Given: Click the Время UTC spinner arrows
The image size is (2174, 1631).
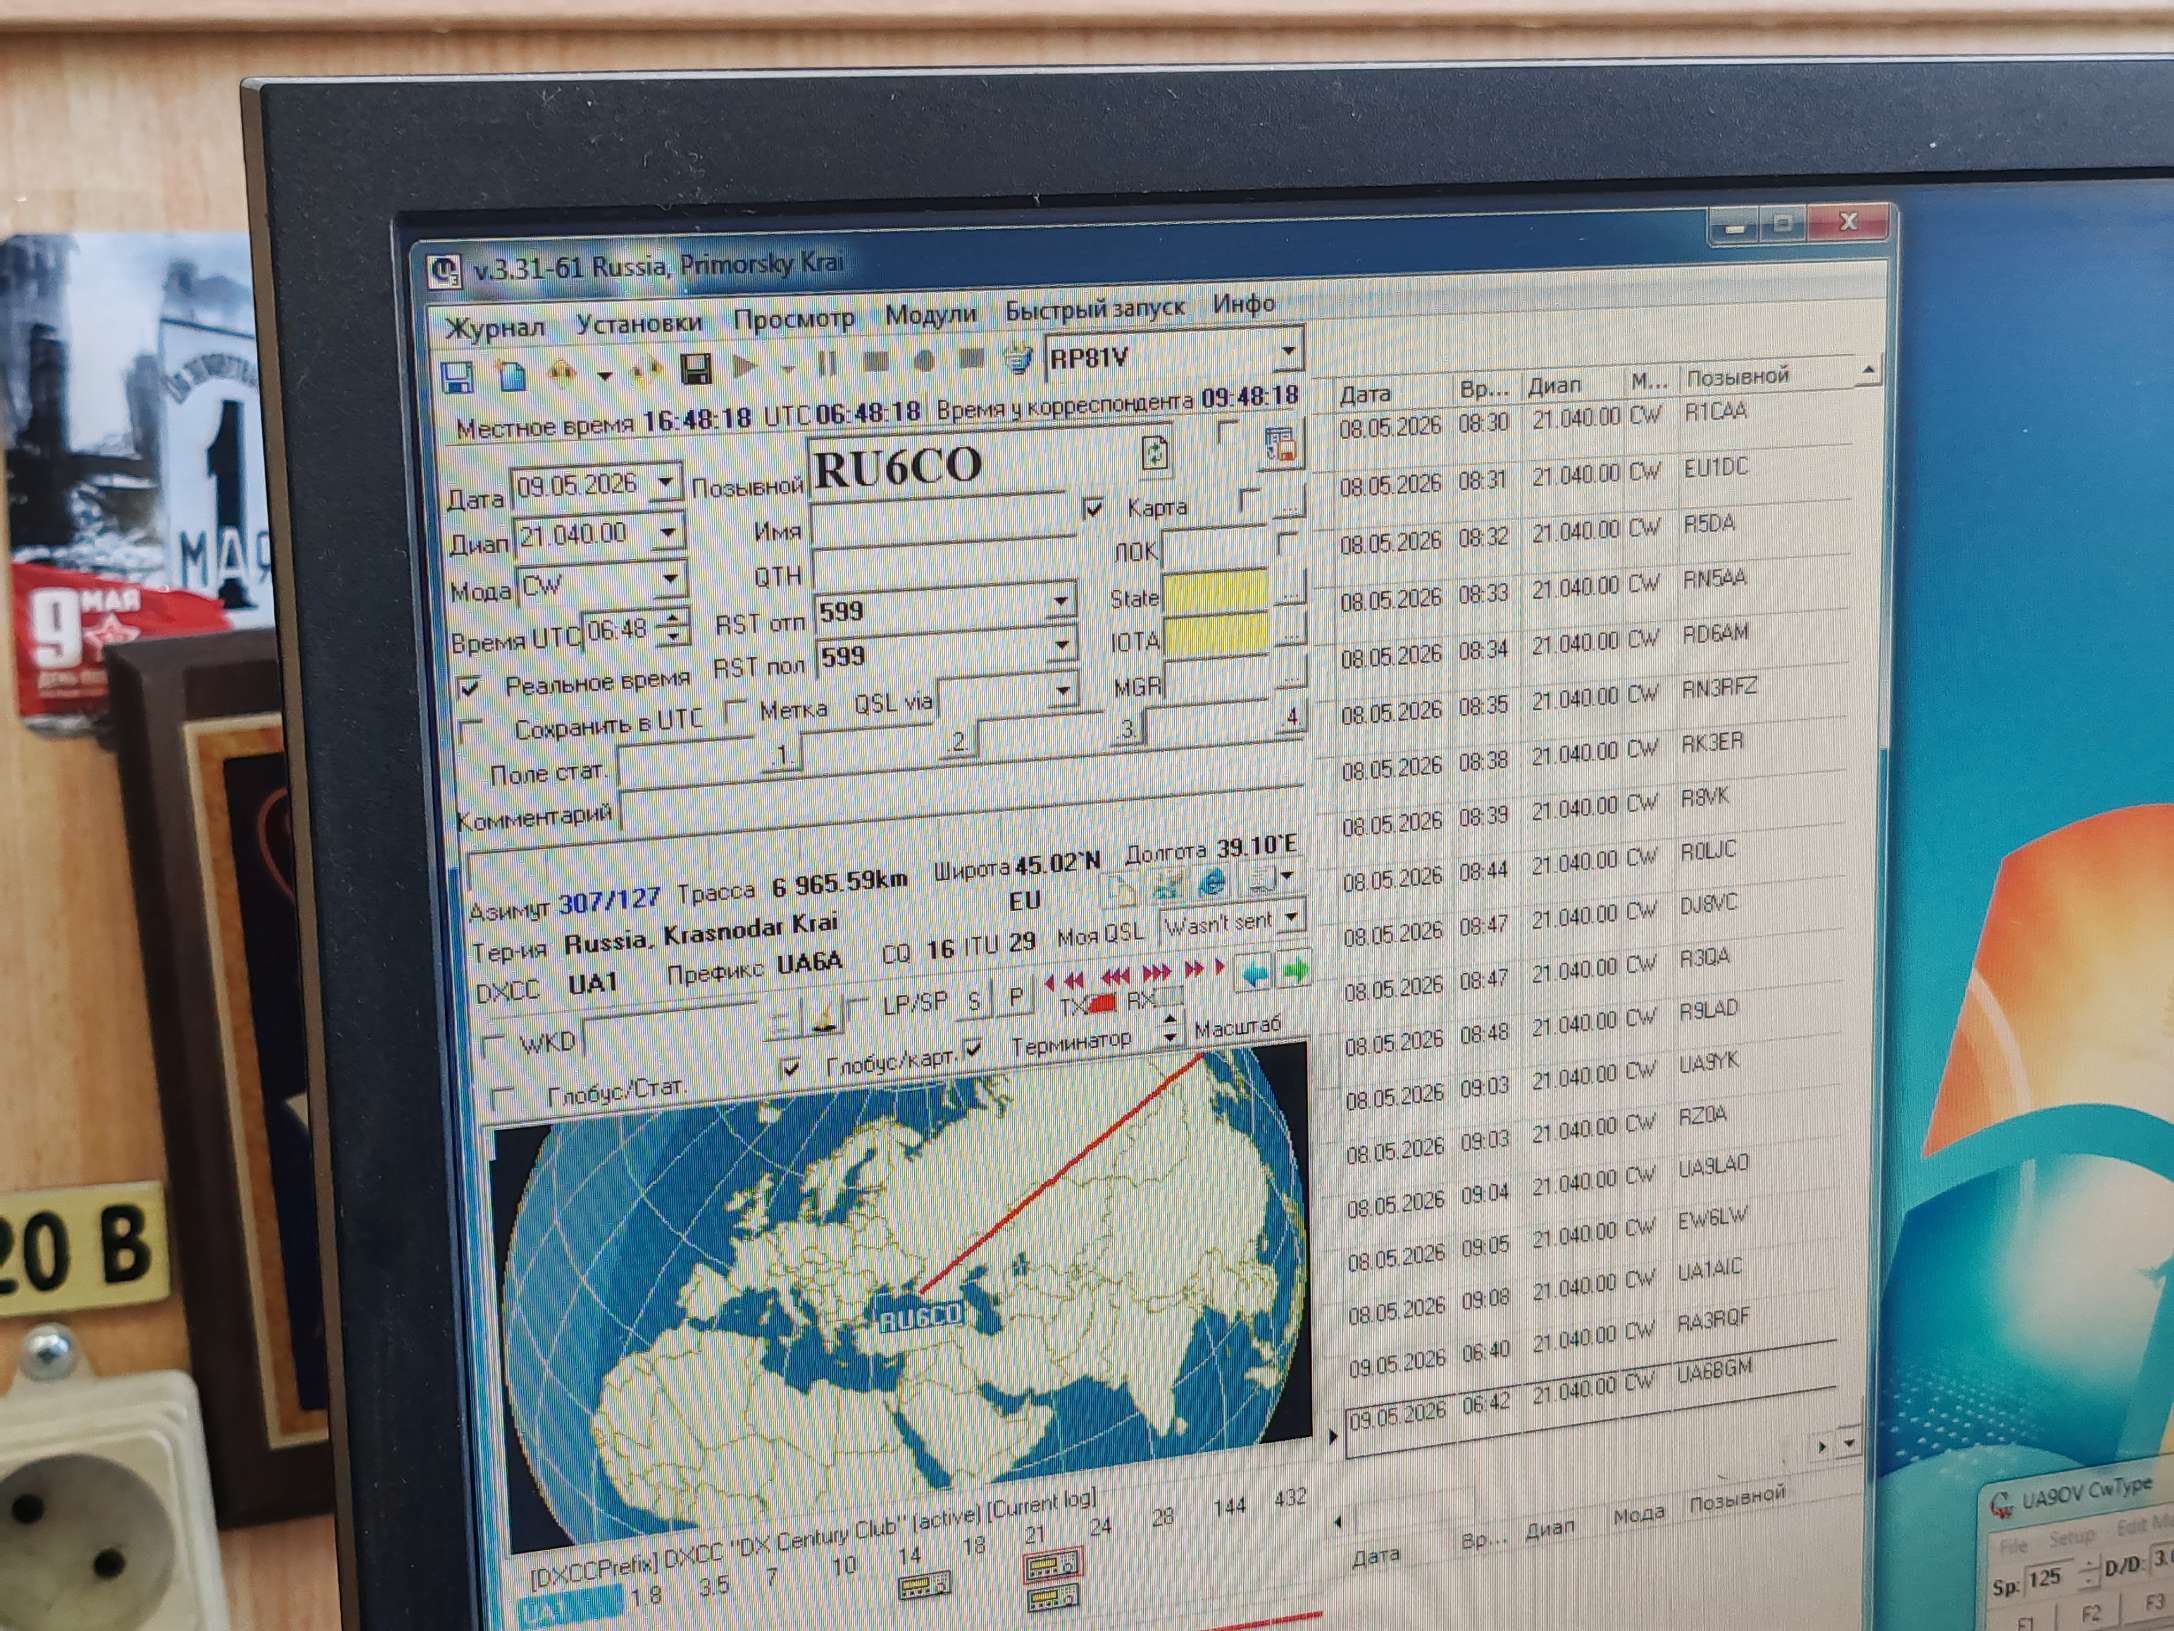Looking at the screenshot, I should (674, 627).
